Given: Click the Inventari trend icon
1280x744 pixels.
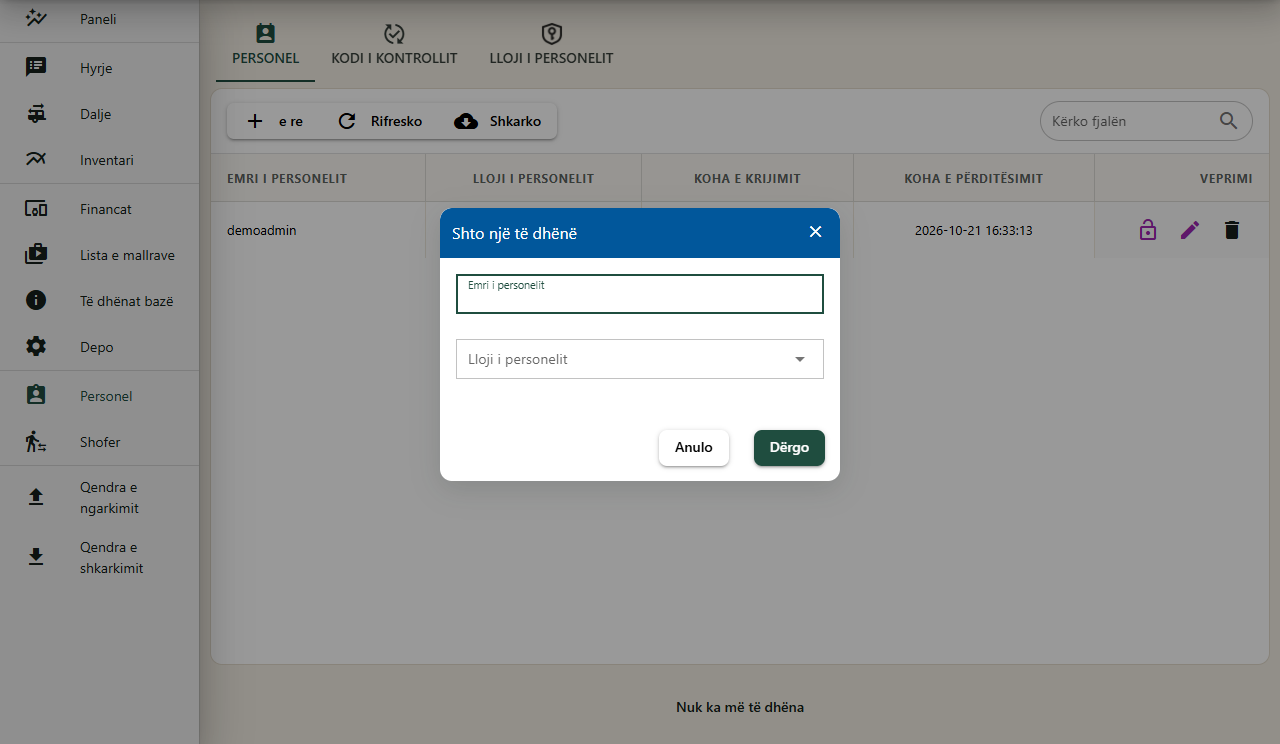Looking at the screenshot, I should click(36, 160).
